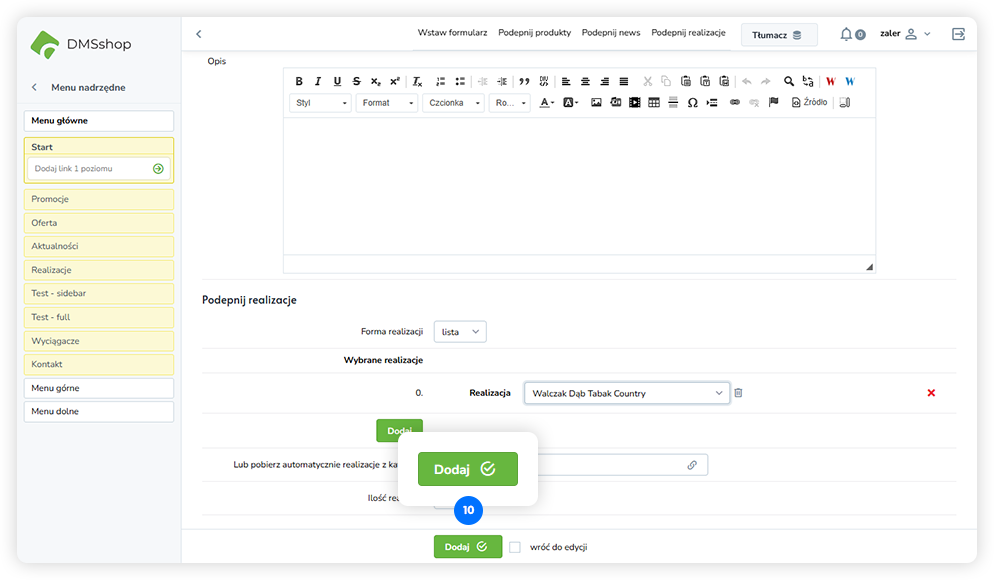The width and height of the screenshot is (994, 580).
Task: Expand the Forma realizacji 'lista' dropdown
Action: (x=460, y=332)
